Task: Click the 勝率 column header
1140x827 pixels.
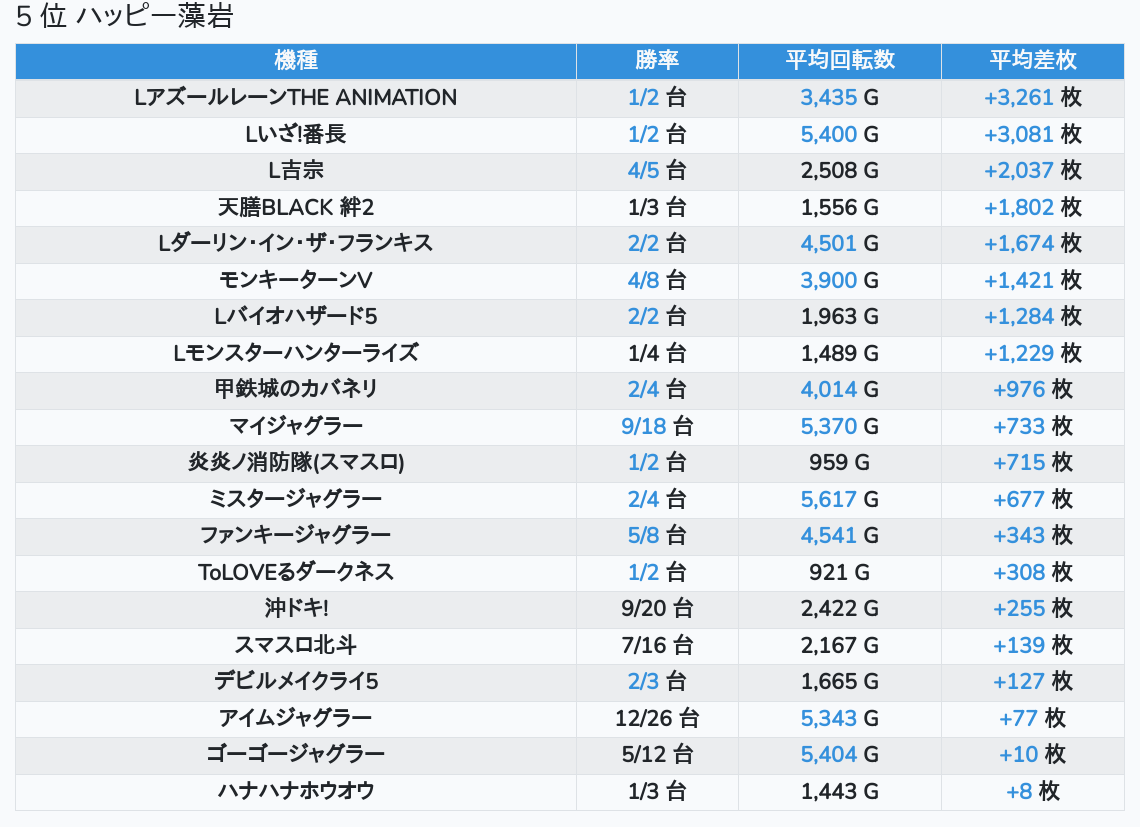Action: (657, 60)
